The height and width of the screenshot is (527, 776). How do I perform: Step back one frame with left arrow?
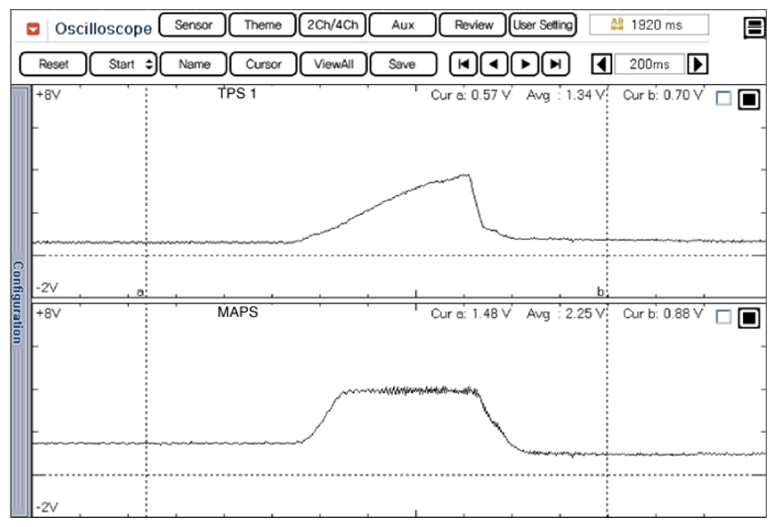(x=494, y=64)
